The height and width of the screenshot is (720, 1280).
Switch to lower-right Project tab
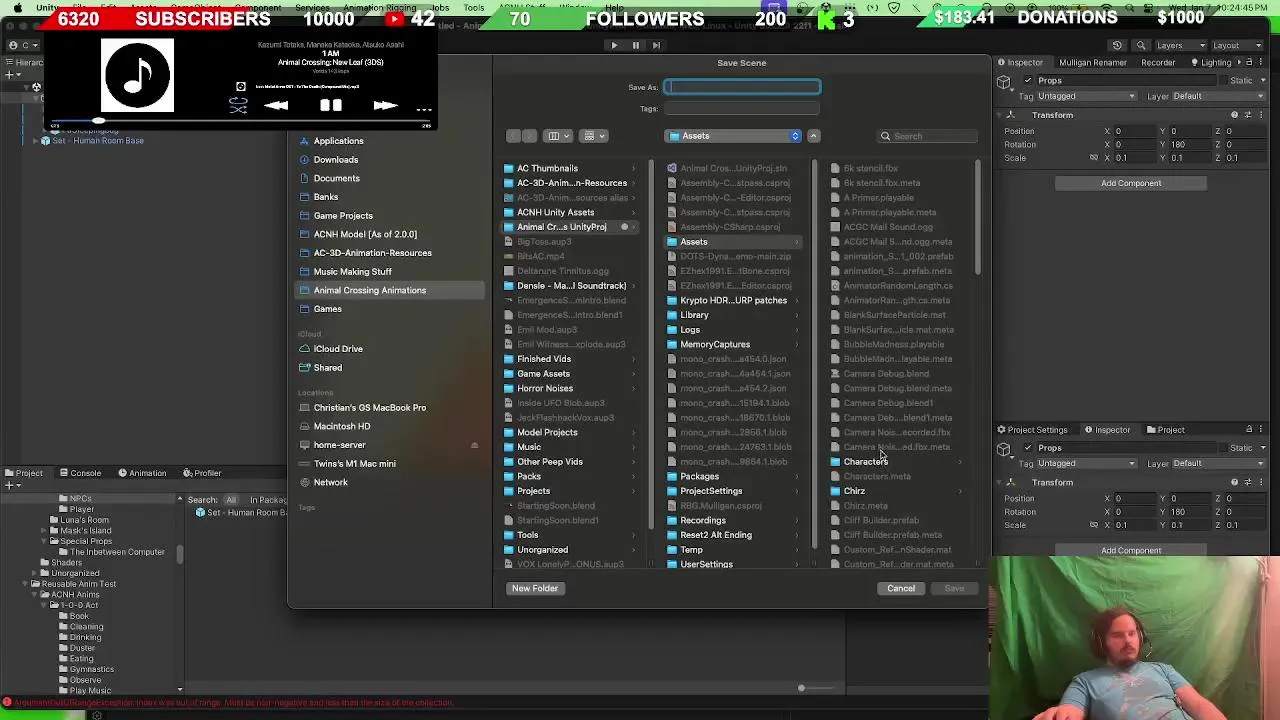[1165, 430]
